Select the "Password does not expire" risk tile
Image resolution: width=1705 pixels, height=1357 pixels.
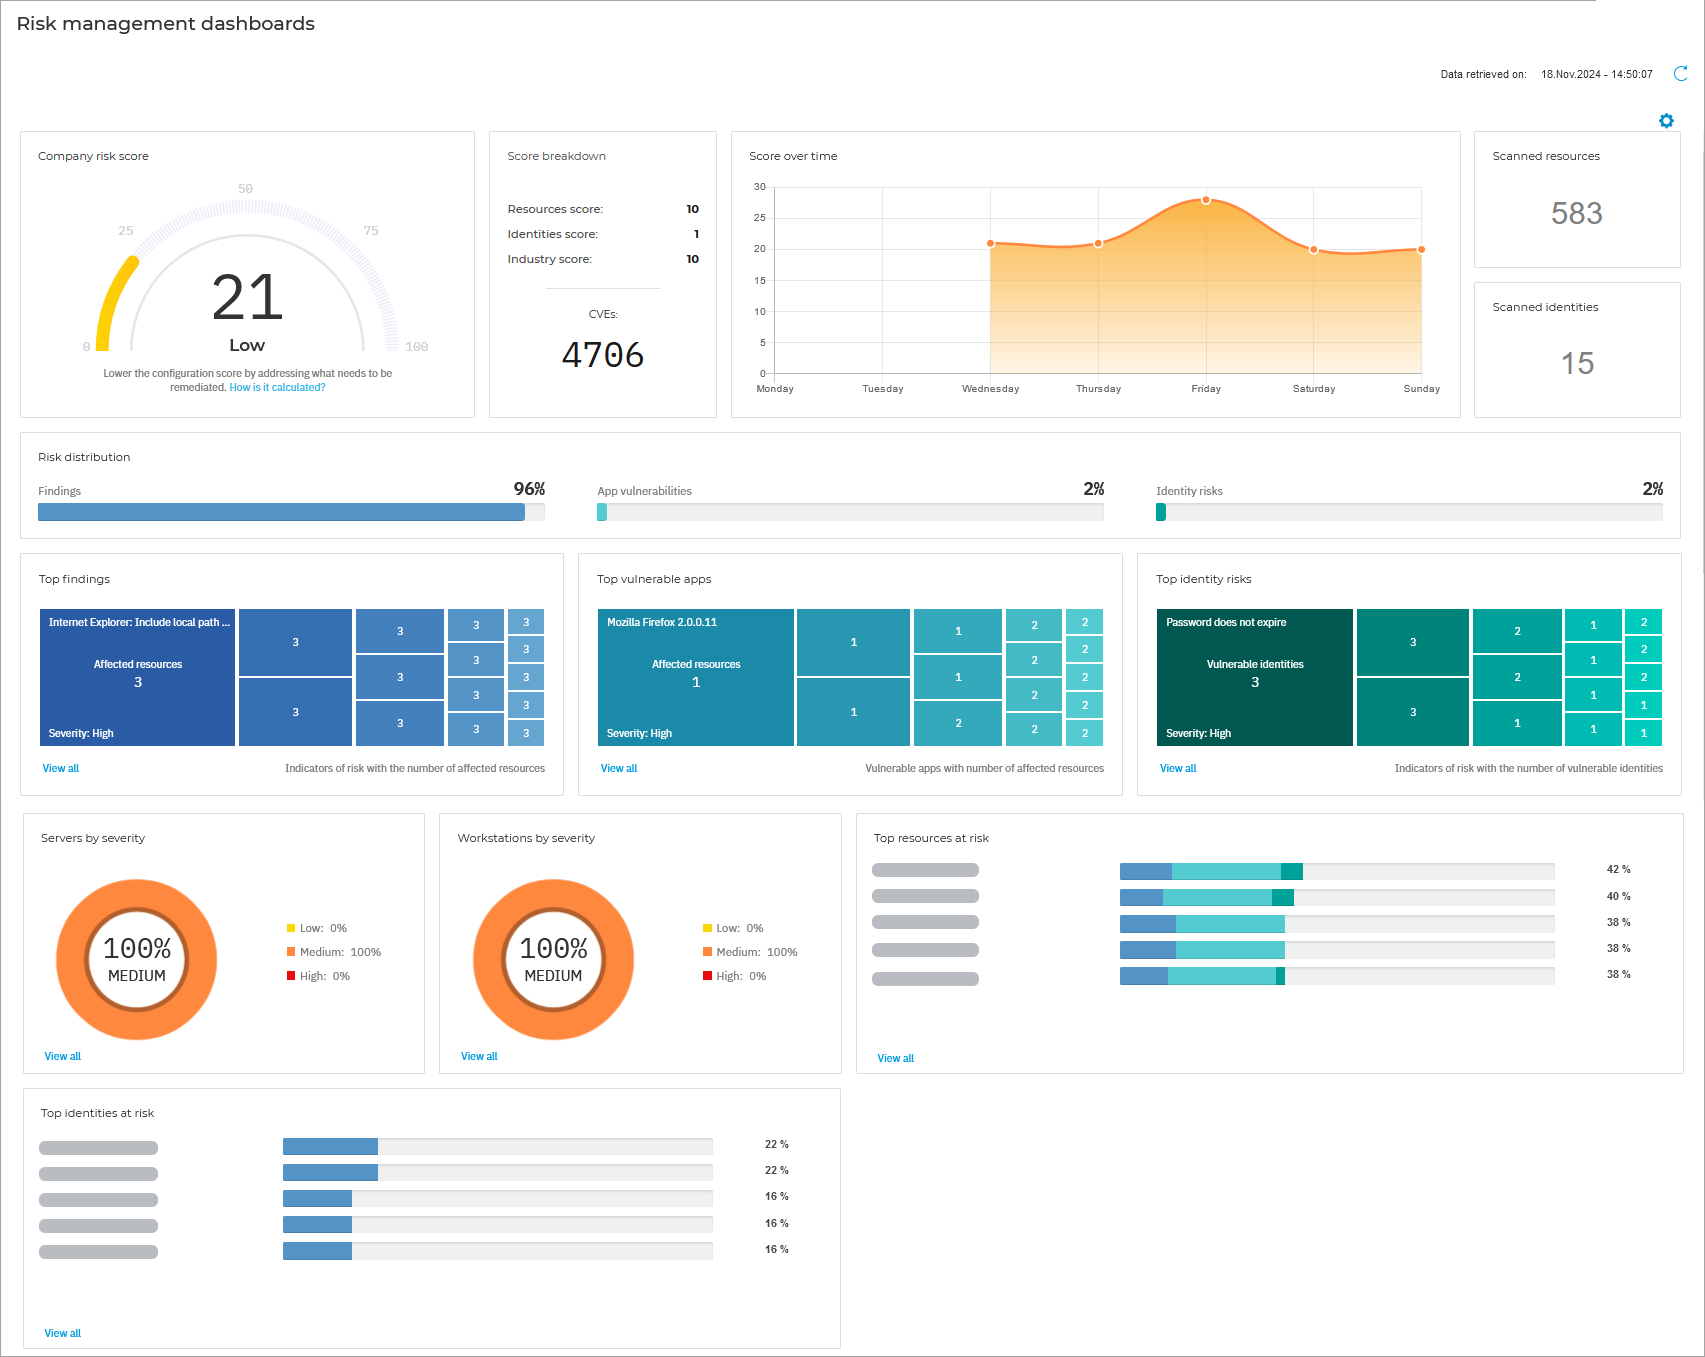[x=1255, y=677]
